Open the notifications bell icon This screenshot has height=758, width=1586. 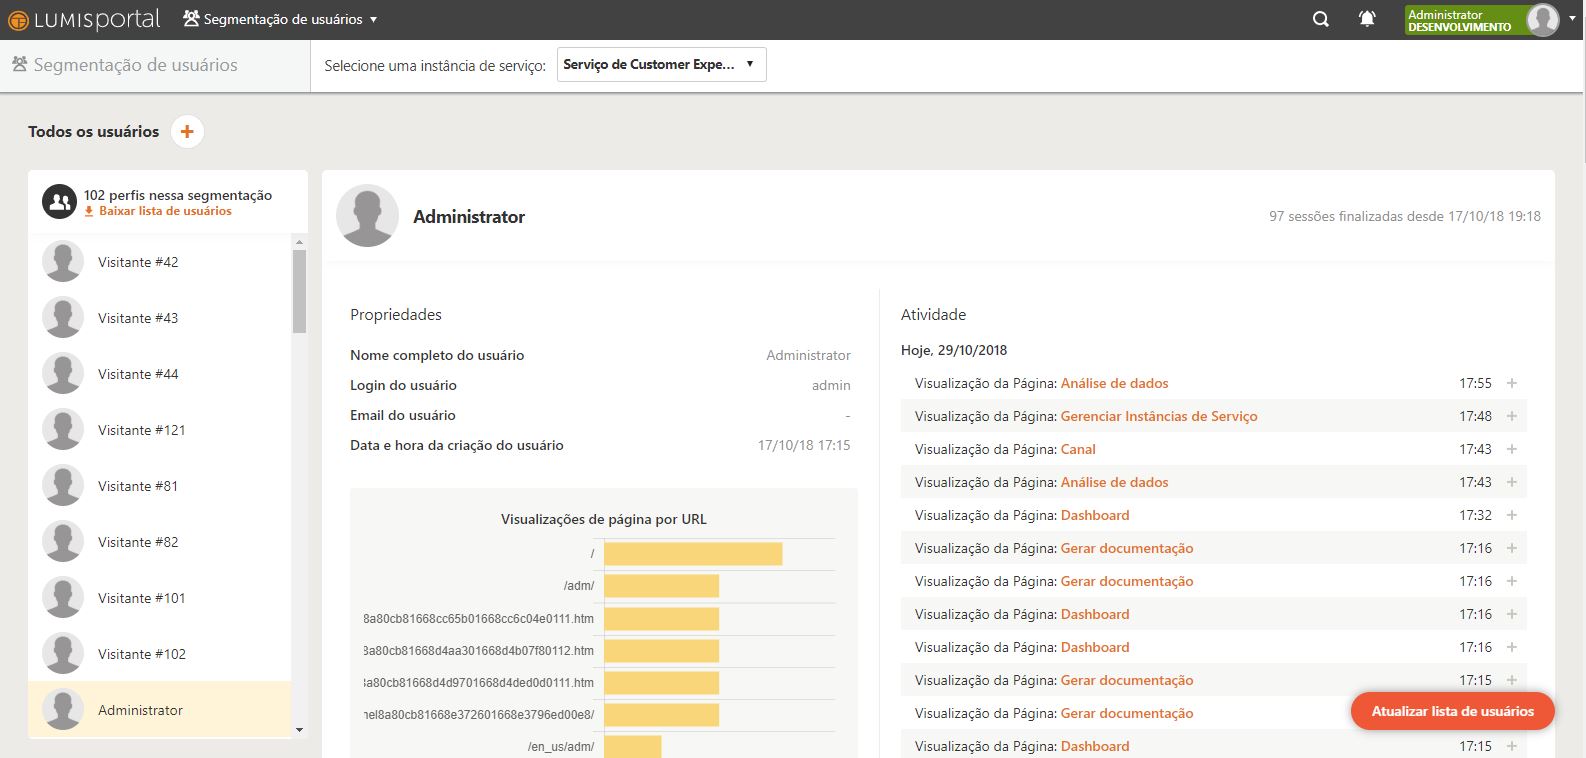point(1367,19)
